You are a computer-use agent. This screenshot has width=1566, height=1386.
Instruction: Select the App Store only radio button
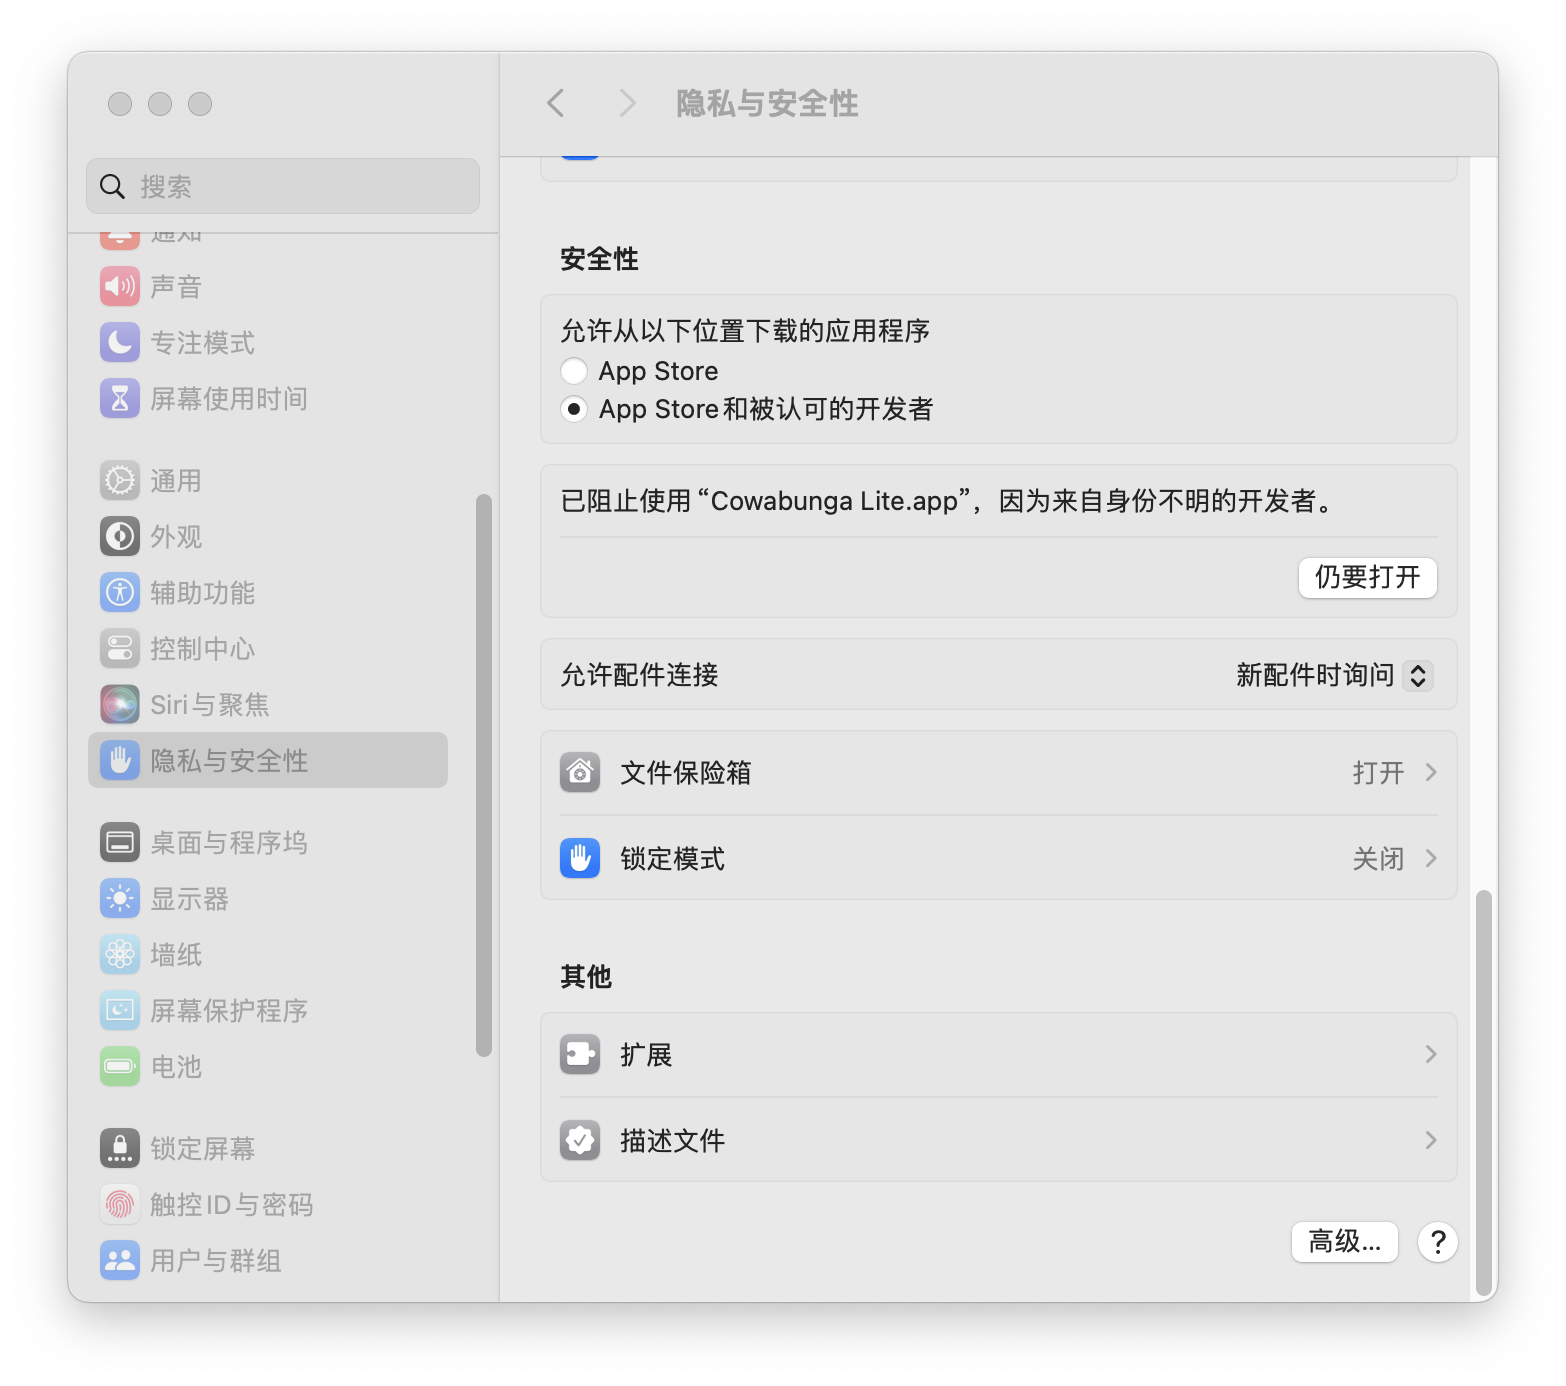click(x=574, y=371)
